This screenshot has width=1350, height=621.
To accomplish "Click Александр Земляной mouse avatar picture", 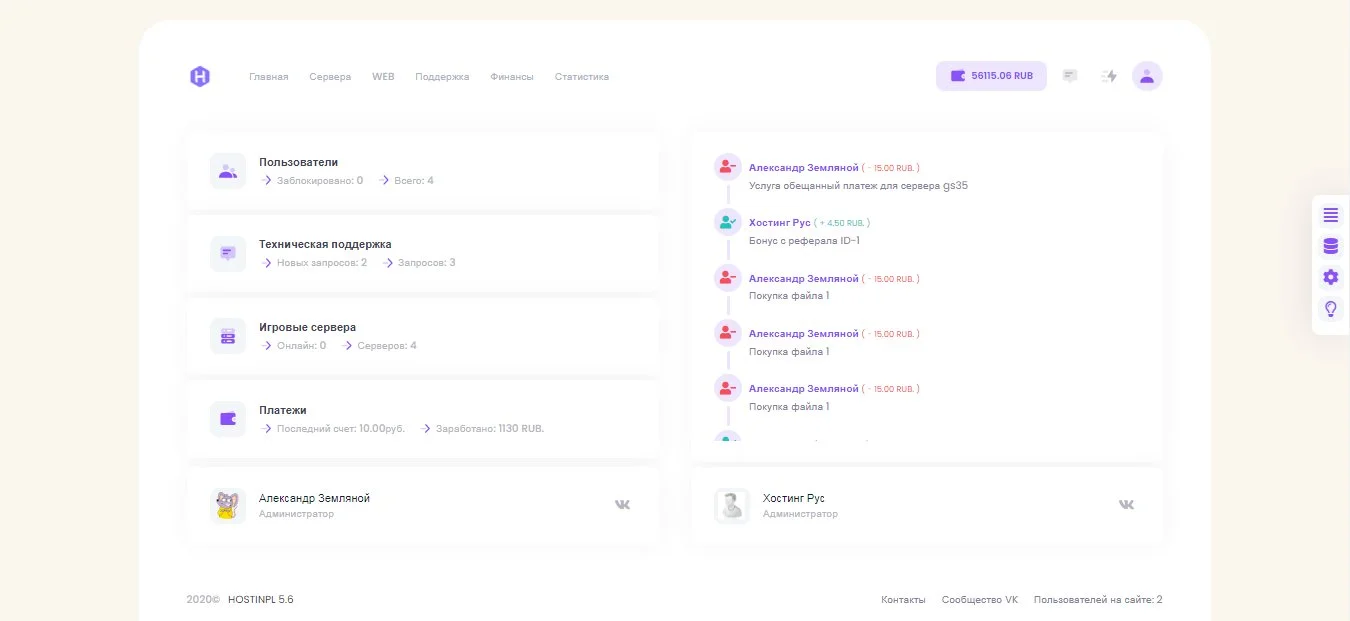I will pyautogui.click(x=228, y=506).
